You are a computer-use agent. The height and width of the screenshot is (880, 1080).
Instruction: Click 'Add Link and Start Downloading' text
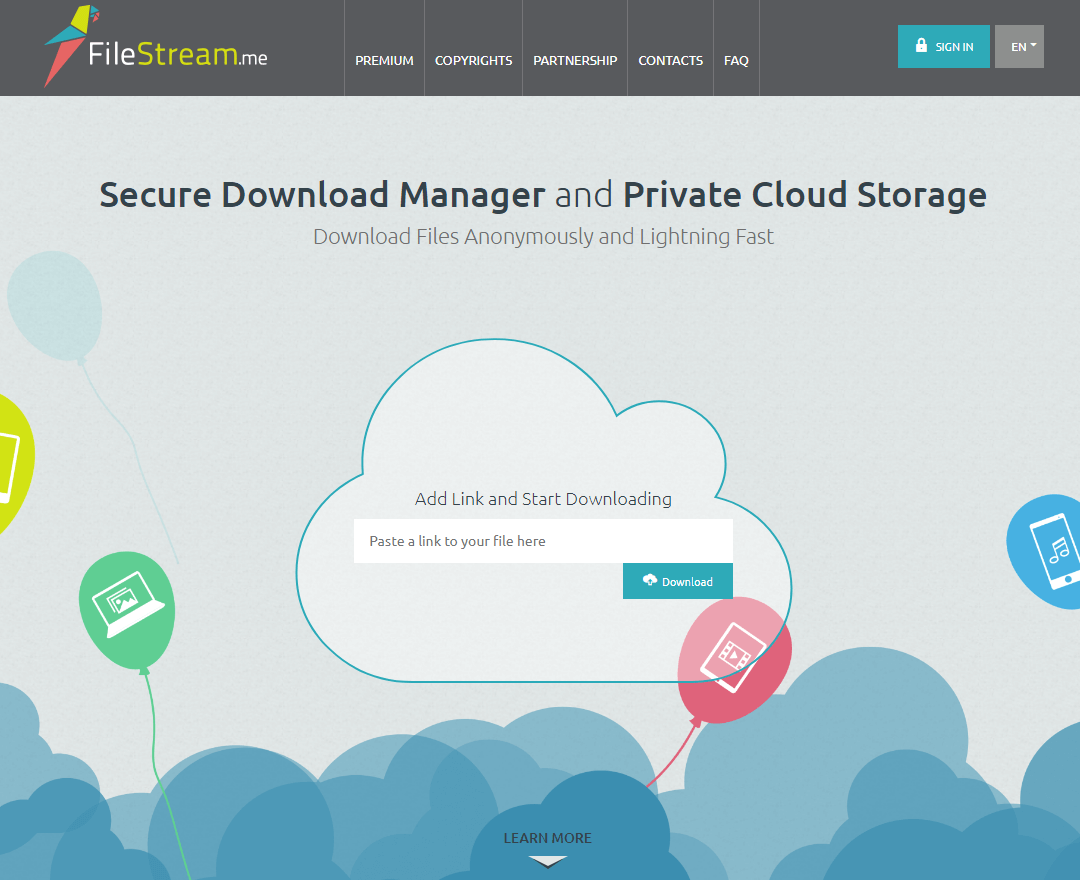pyautogui.click(x=543, y=499)
